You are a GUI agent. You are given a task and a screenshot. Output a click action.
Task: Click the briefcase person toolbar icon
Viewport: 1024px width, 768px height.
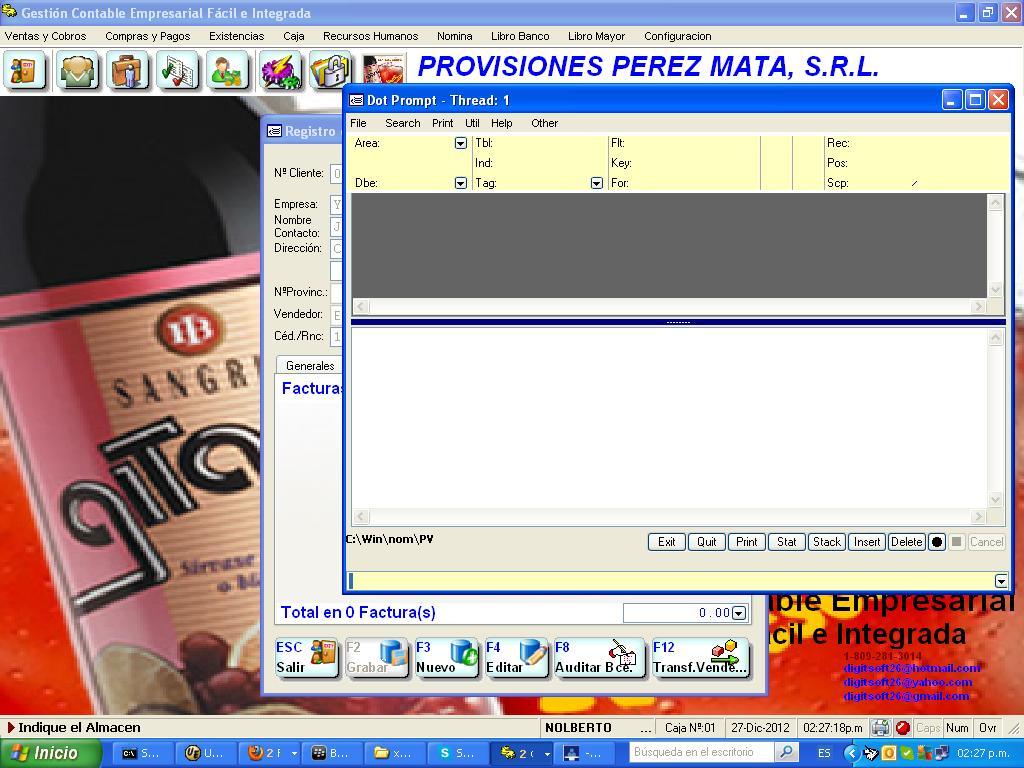pyautogui.click(x=128, y=71)
